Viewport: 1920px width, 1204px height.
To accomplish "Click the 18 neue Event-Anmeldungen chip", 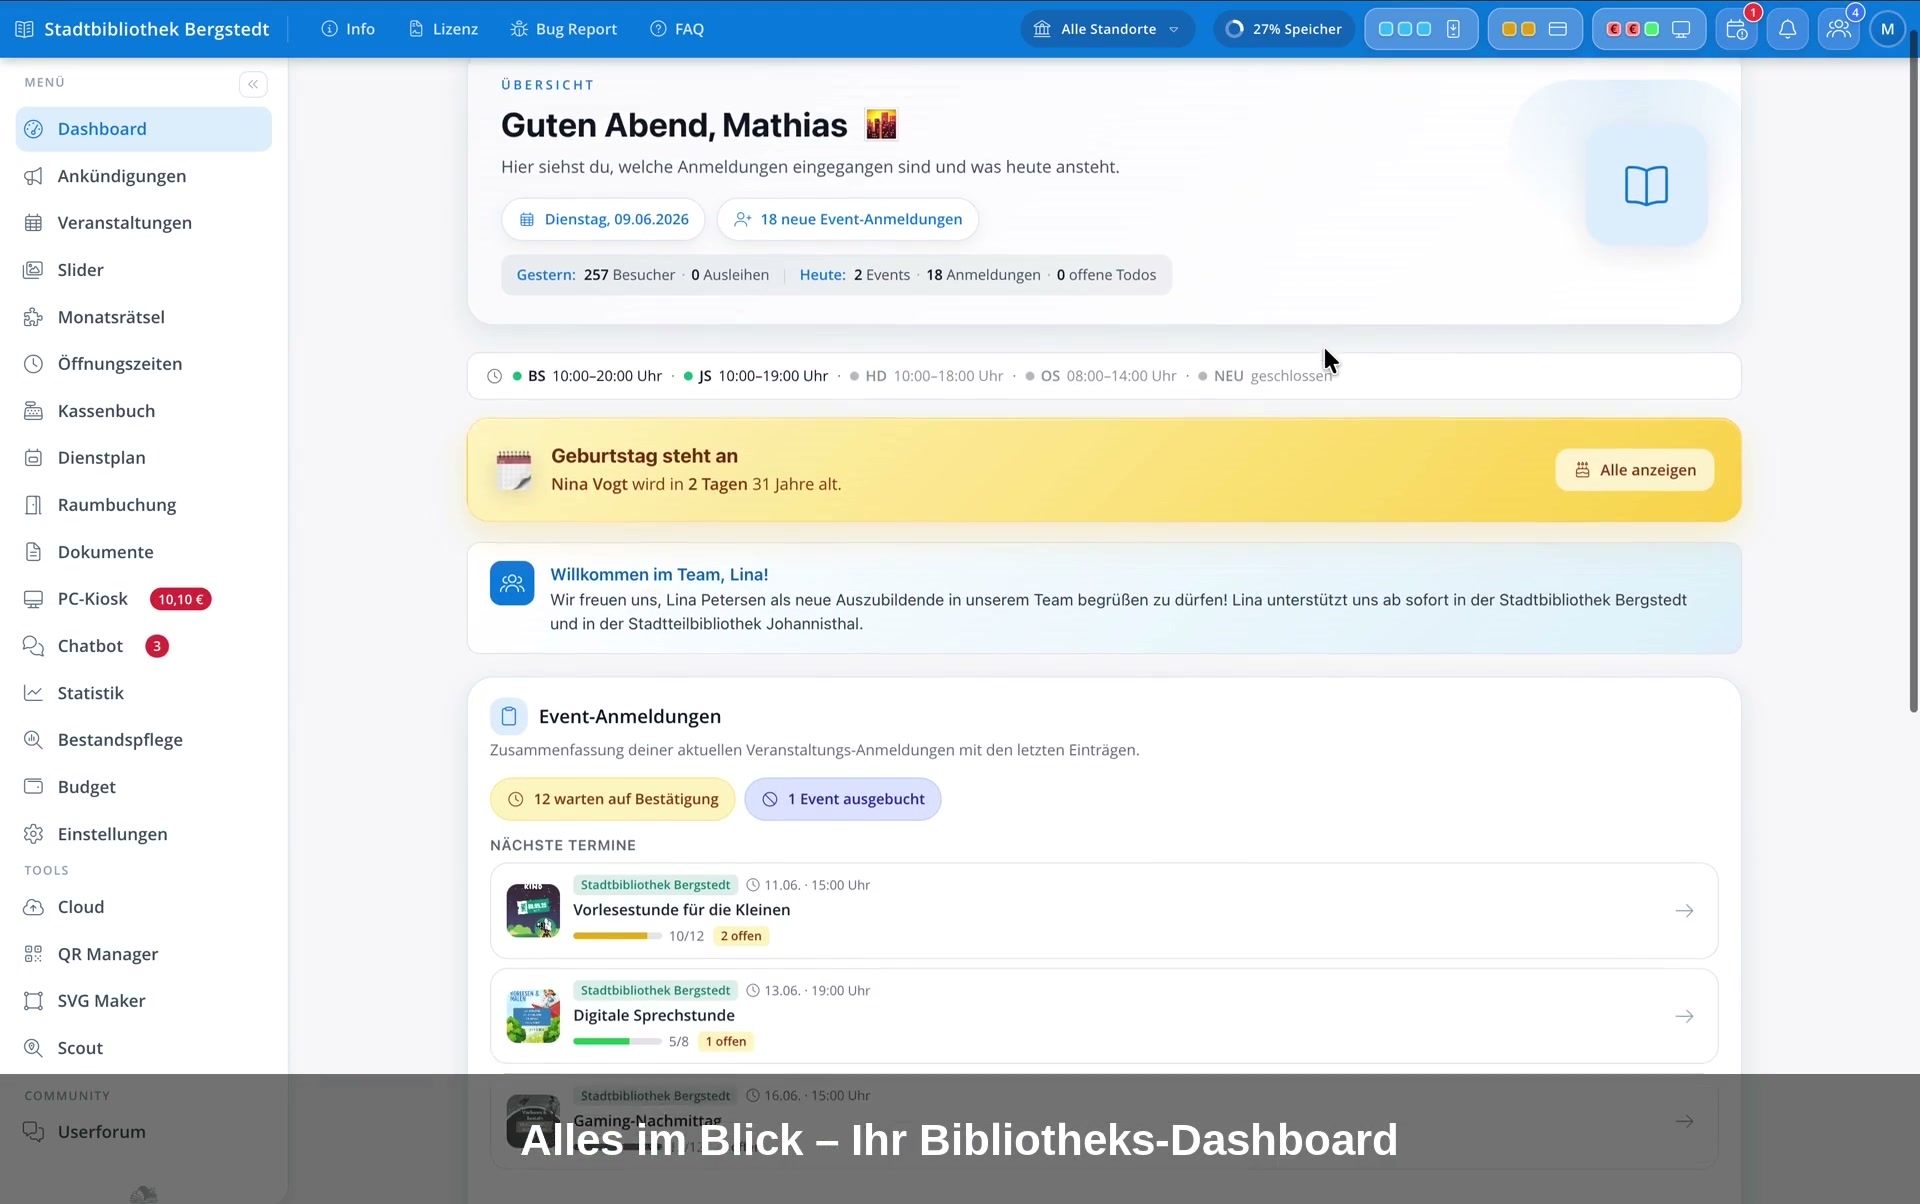I will (x=848, y=219).
